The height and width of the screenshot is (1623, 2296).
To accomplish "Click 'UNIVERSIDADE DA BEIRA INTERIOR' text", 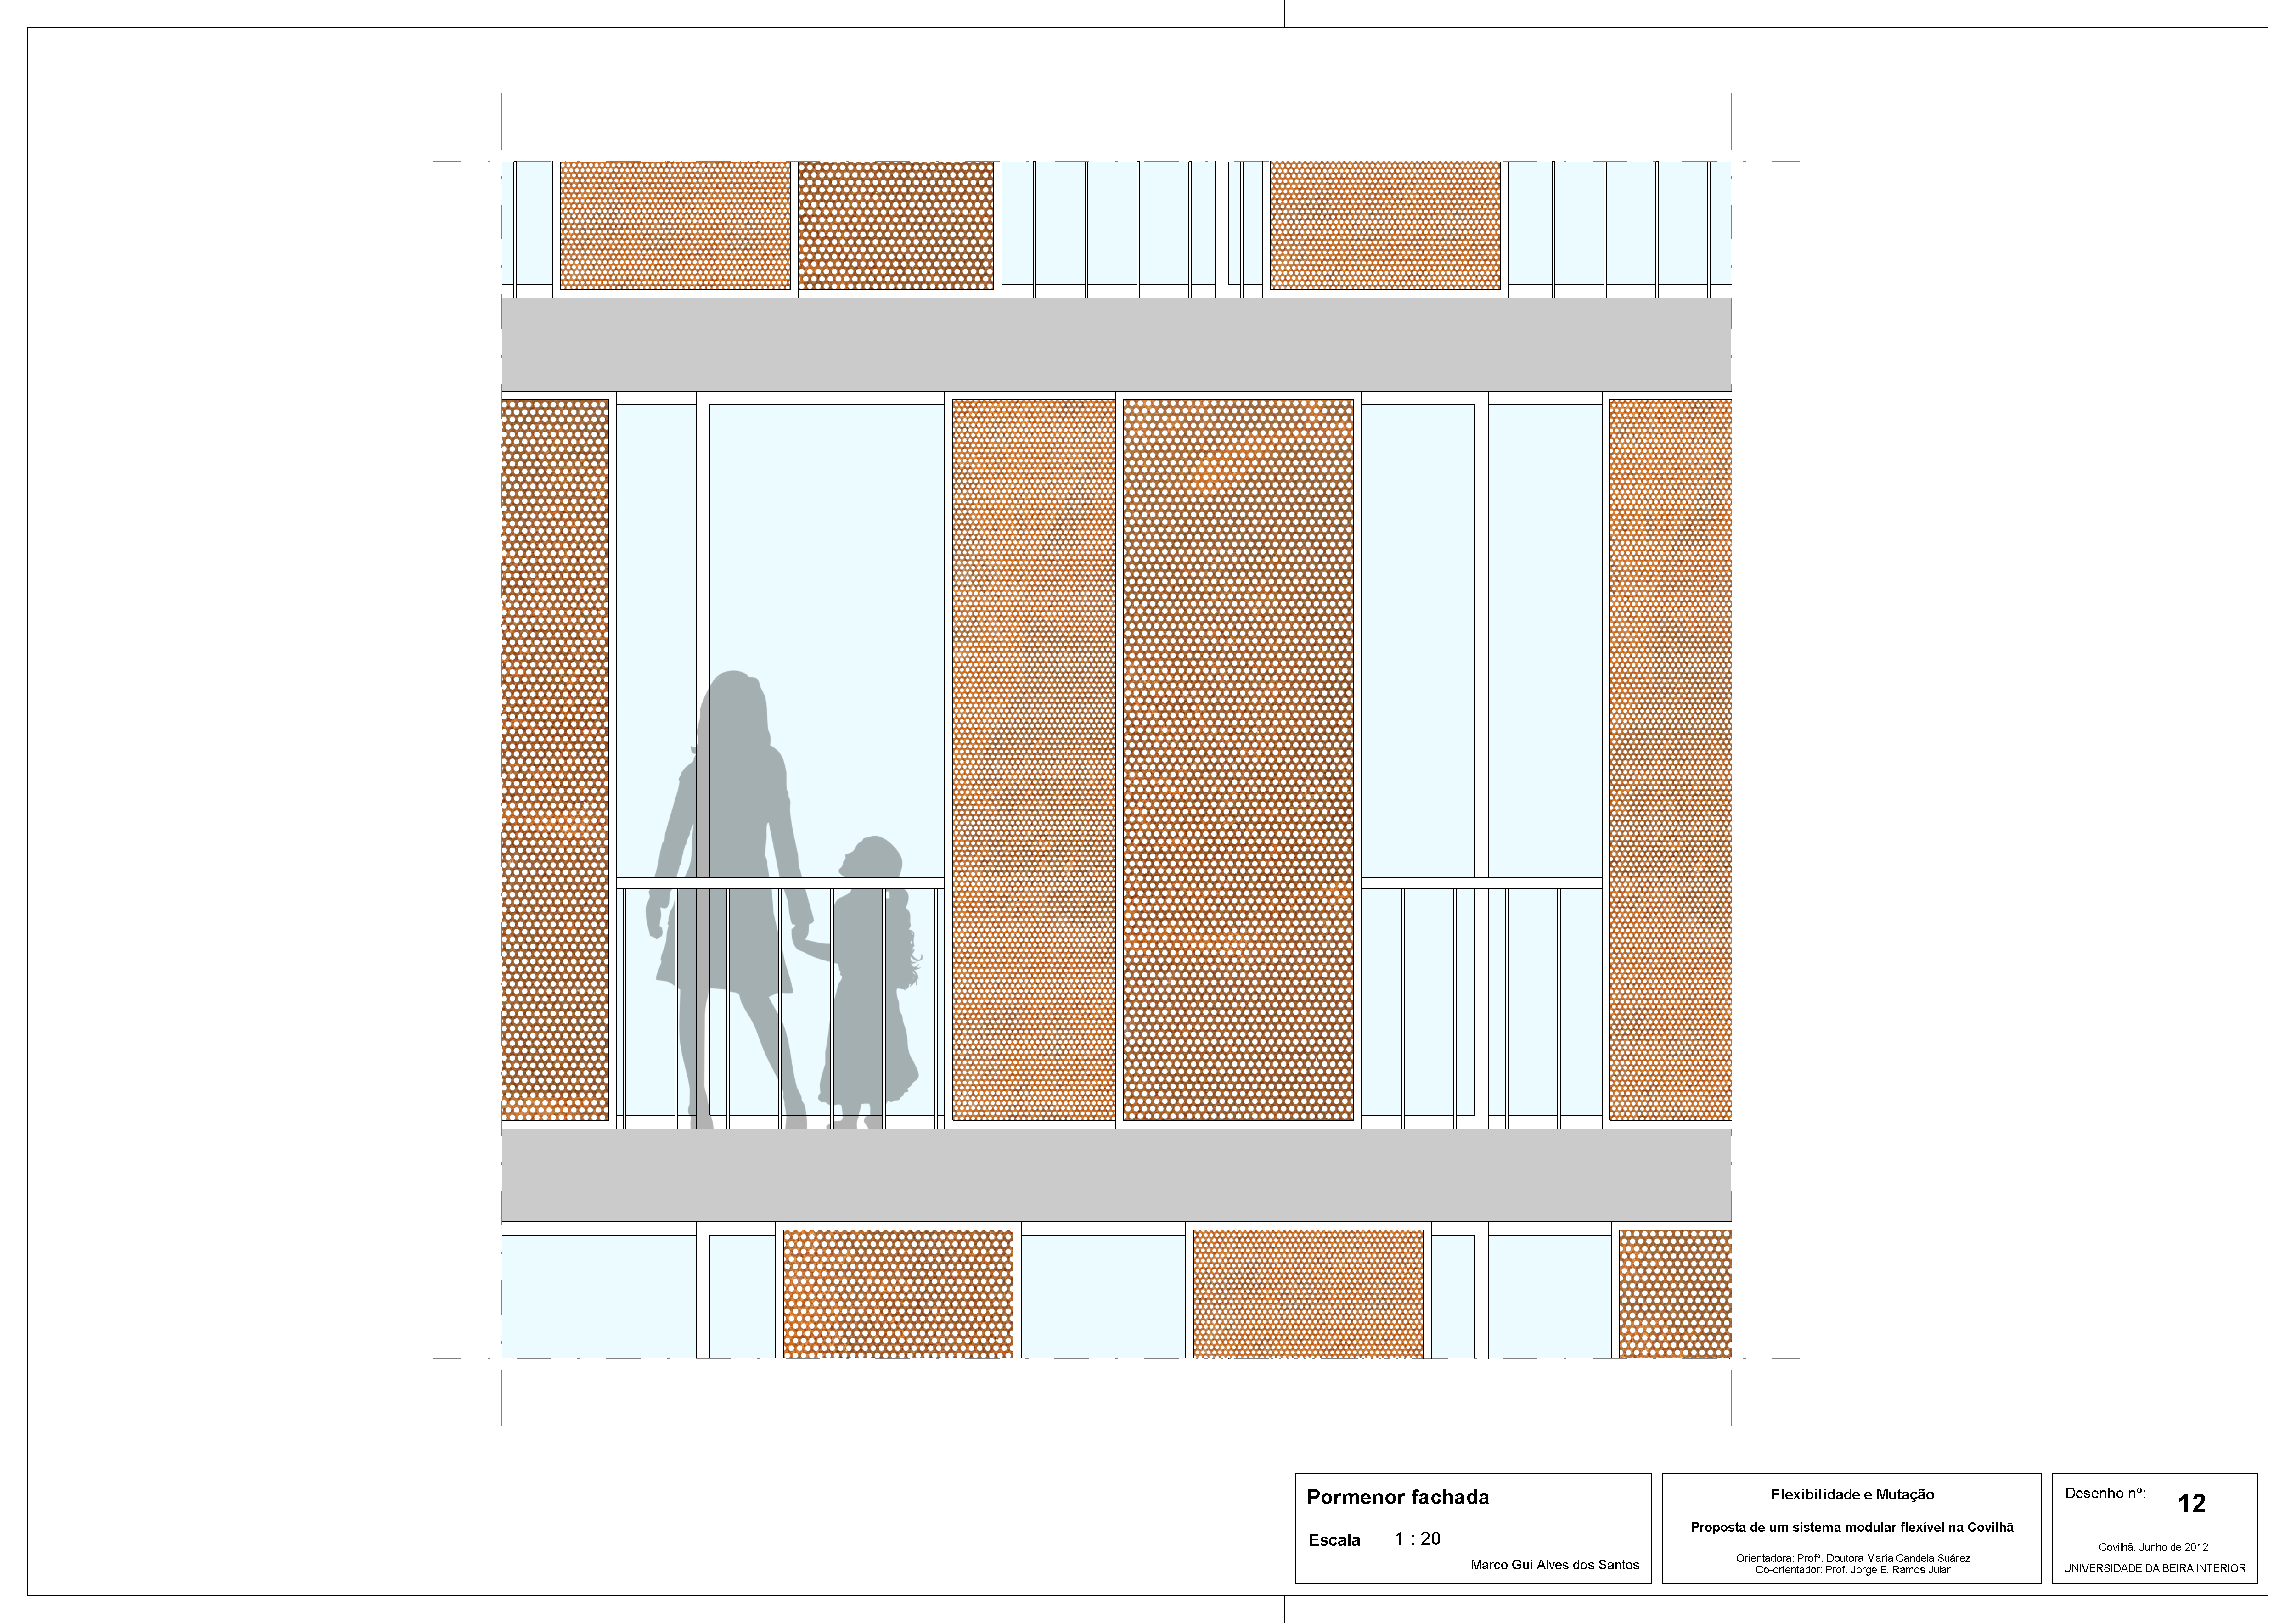I will 2154,1568.
